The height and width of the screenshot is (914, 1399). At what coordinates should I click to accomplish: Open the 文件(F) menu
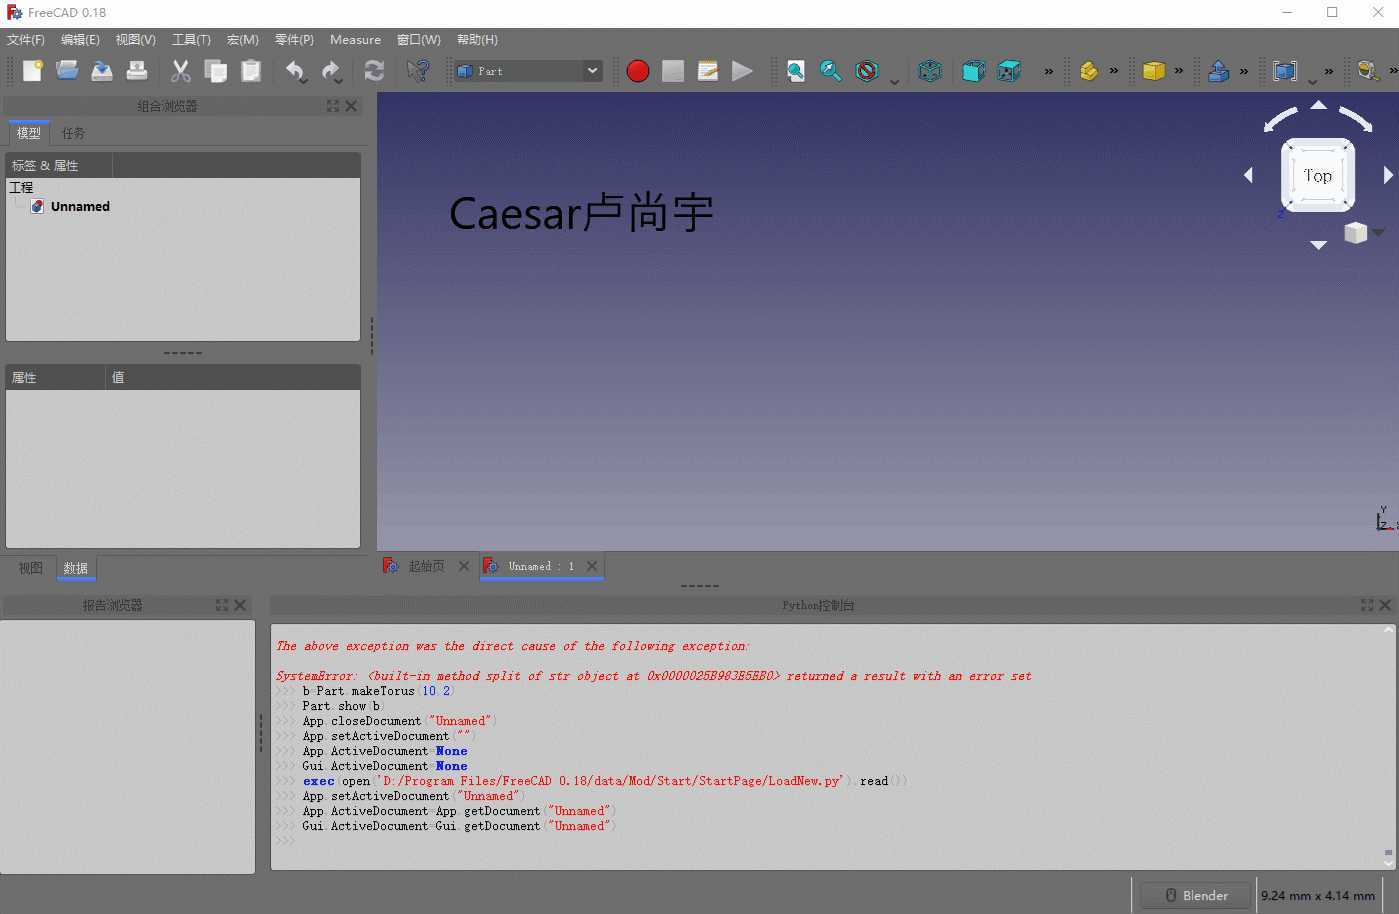click(x=26, y=40)
